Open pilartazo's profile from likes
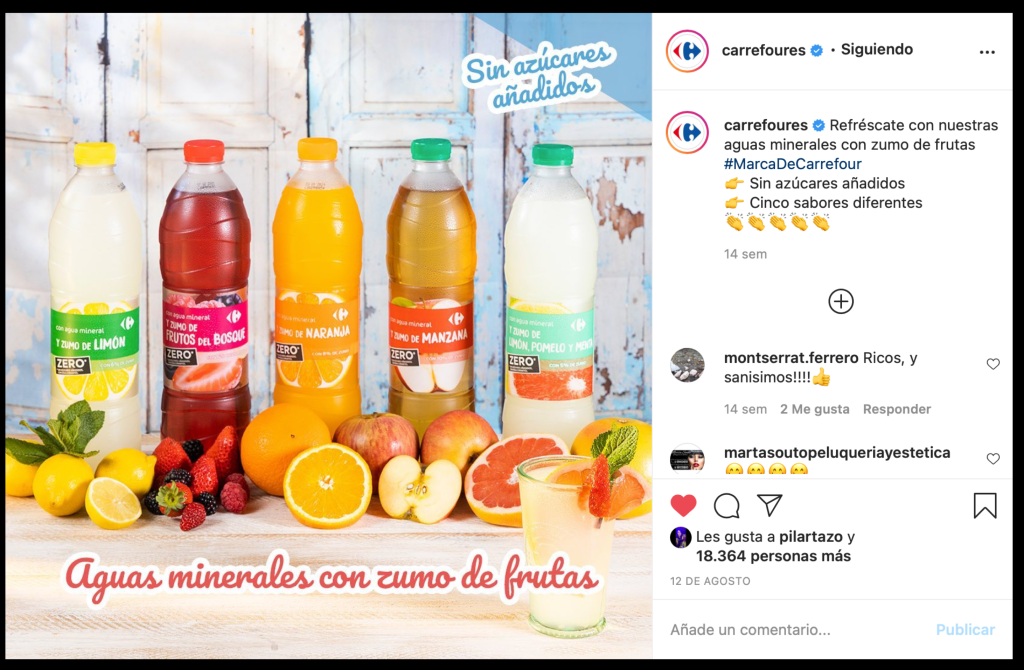This screenshot has height=670, width=1024. 810,537
